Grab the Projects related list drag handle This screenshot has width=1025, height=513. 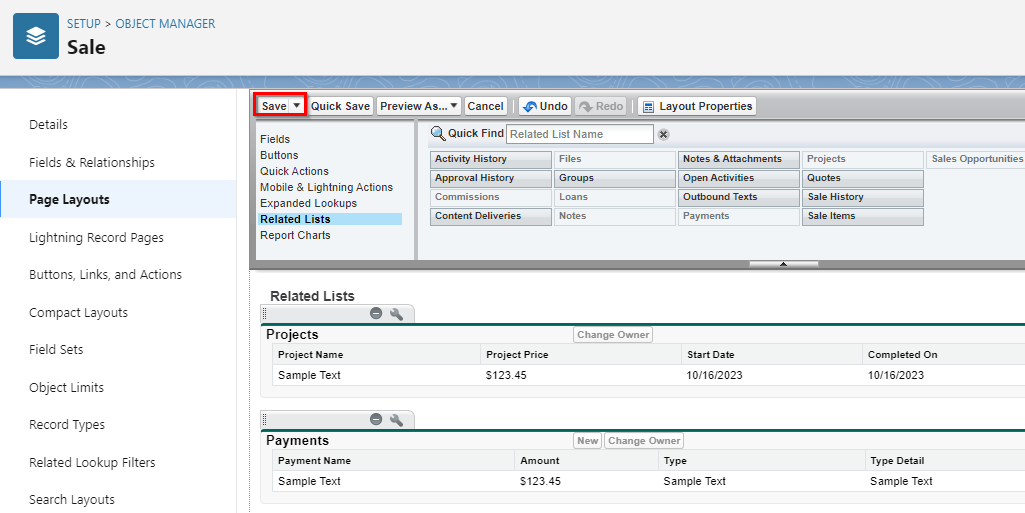(264, 314)
